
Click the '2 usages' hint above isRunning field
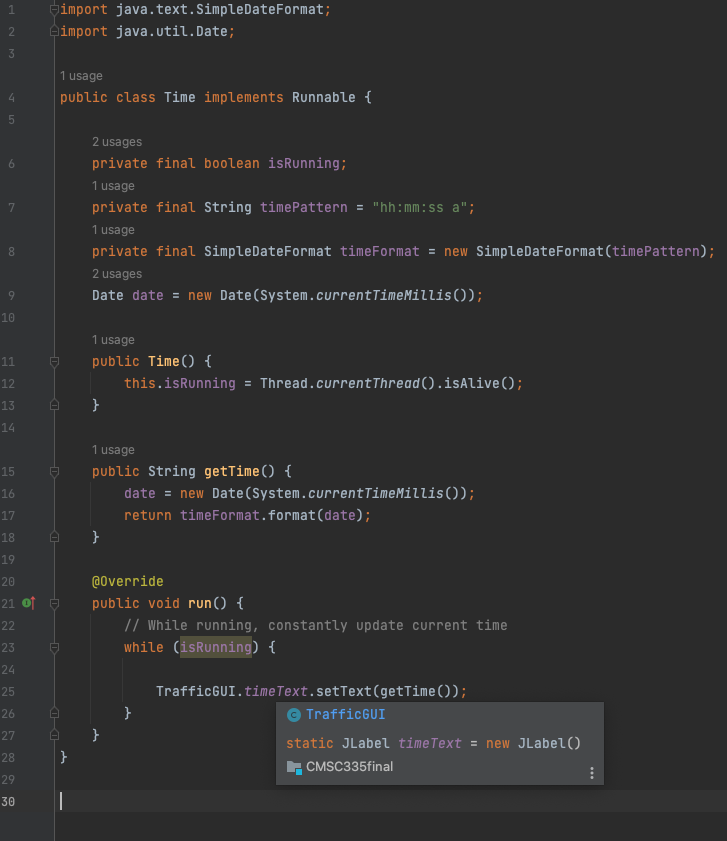[x=117, y=142]
